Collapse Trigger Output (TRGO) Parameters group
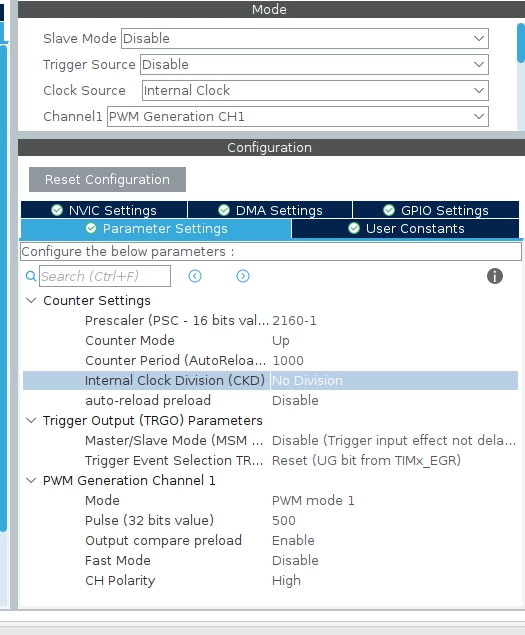Screen dimensions: 525x635 tap(31, 420)
